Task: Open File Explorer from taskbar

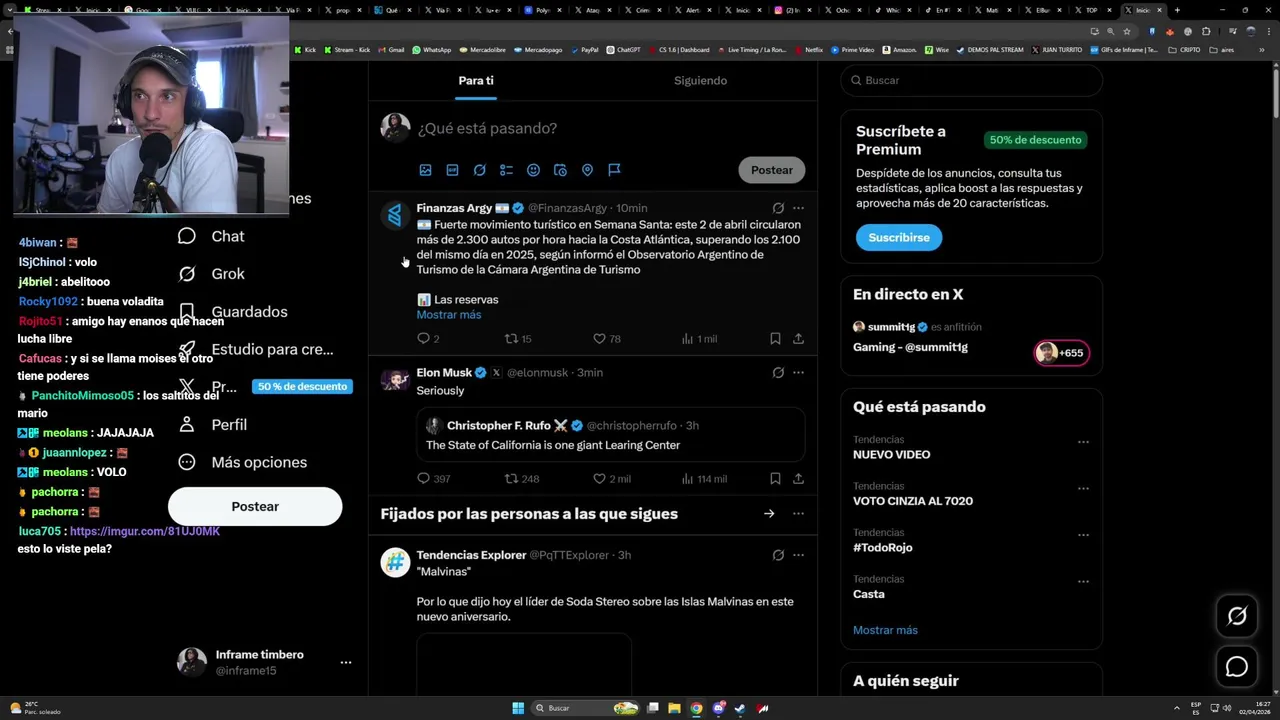Action: (x=674, y=708)
